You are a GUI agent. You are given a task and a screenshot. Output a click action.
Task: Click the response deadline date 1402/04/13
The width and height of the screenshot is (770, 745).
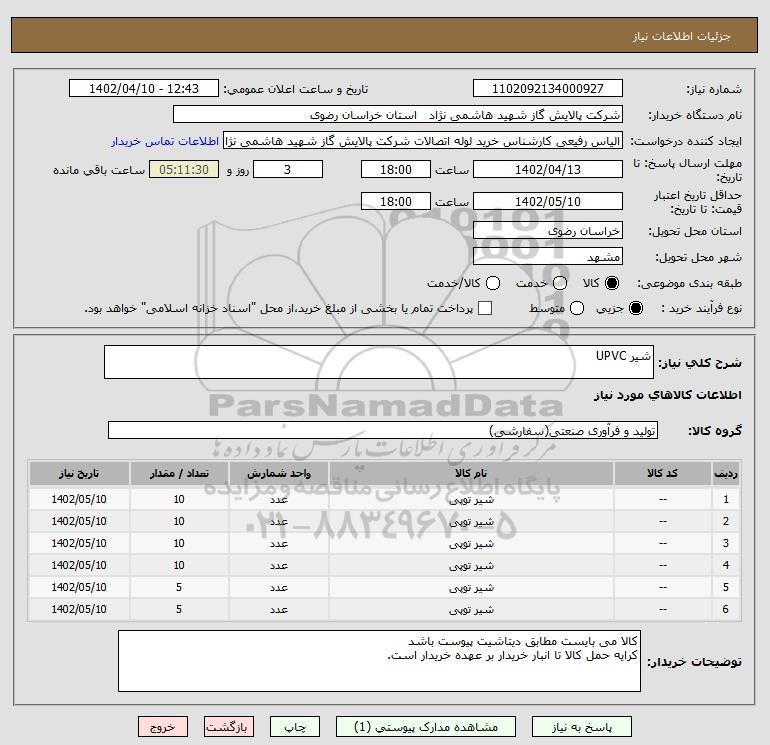click(x=548, y=170)
